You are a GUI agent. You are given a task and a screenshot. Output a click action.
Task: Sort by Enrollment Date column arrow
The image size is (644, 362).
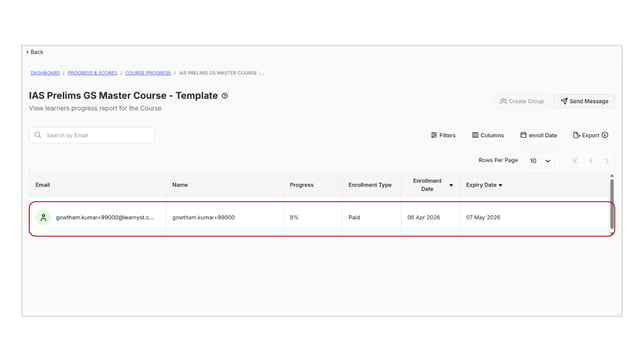point(451,185)
